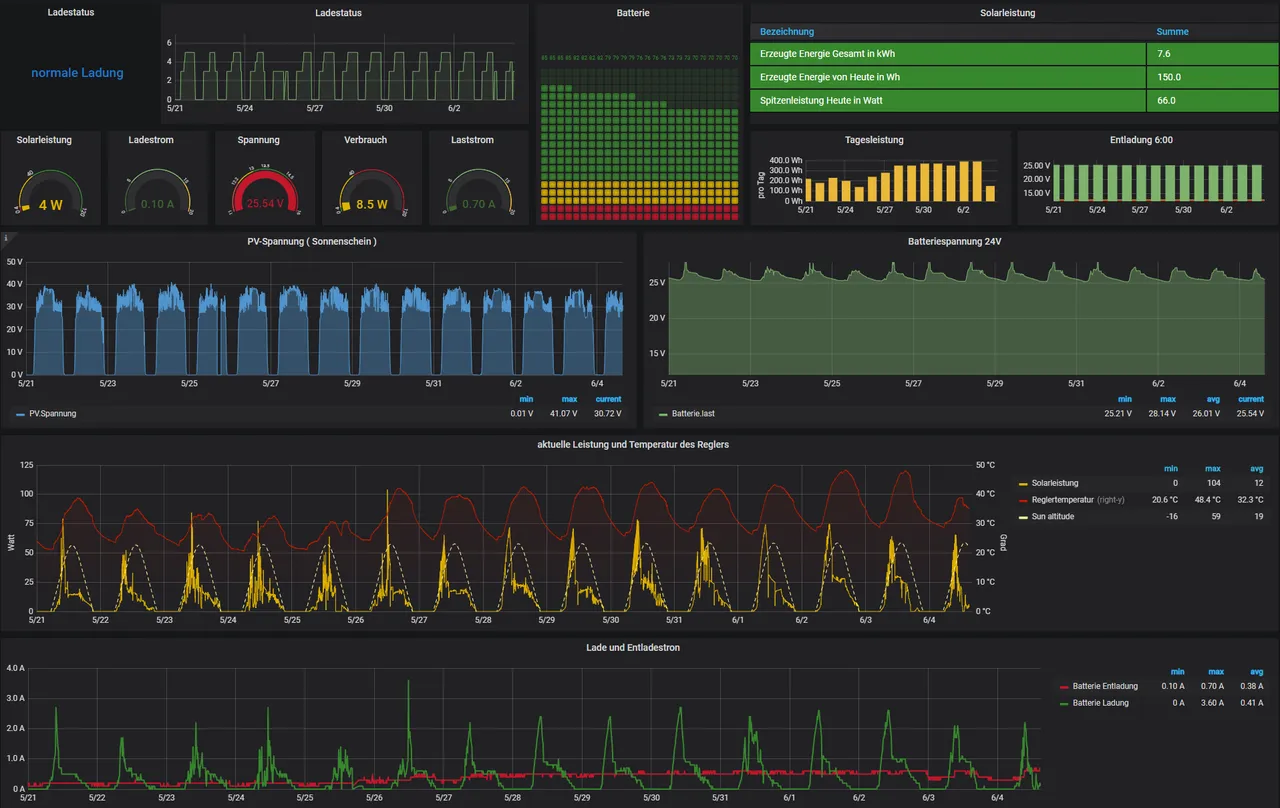
Task: Toggle the Batterie.last series in the legend
Action: (x=693, y=413)
